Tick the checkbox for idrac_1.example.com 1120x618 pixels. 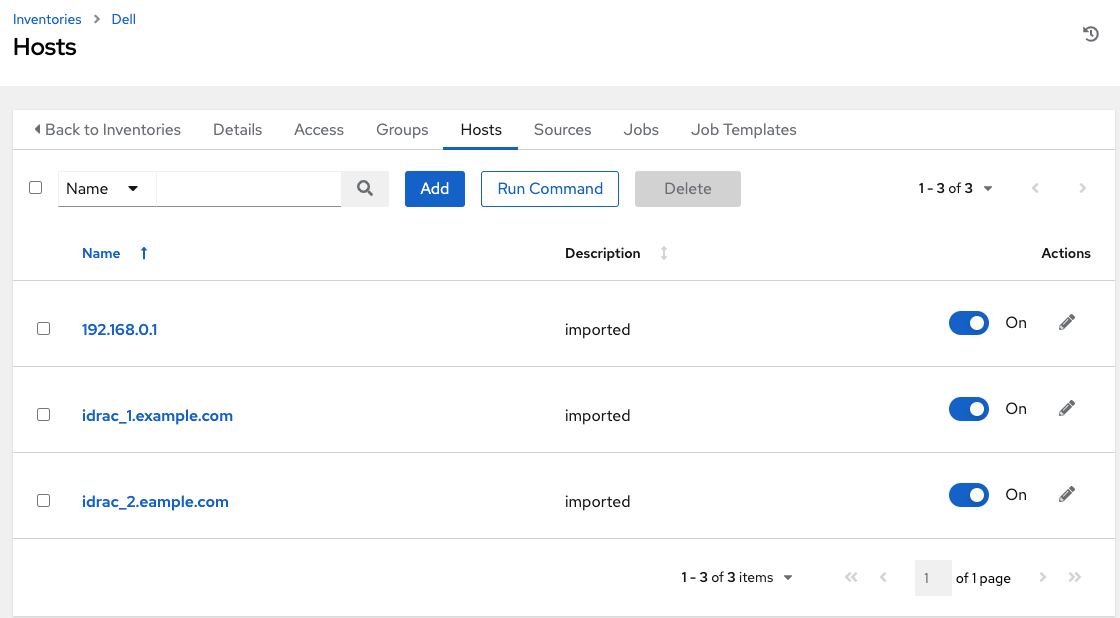tap(43, 415)
